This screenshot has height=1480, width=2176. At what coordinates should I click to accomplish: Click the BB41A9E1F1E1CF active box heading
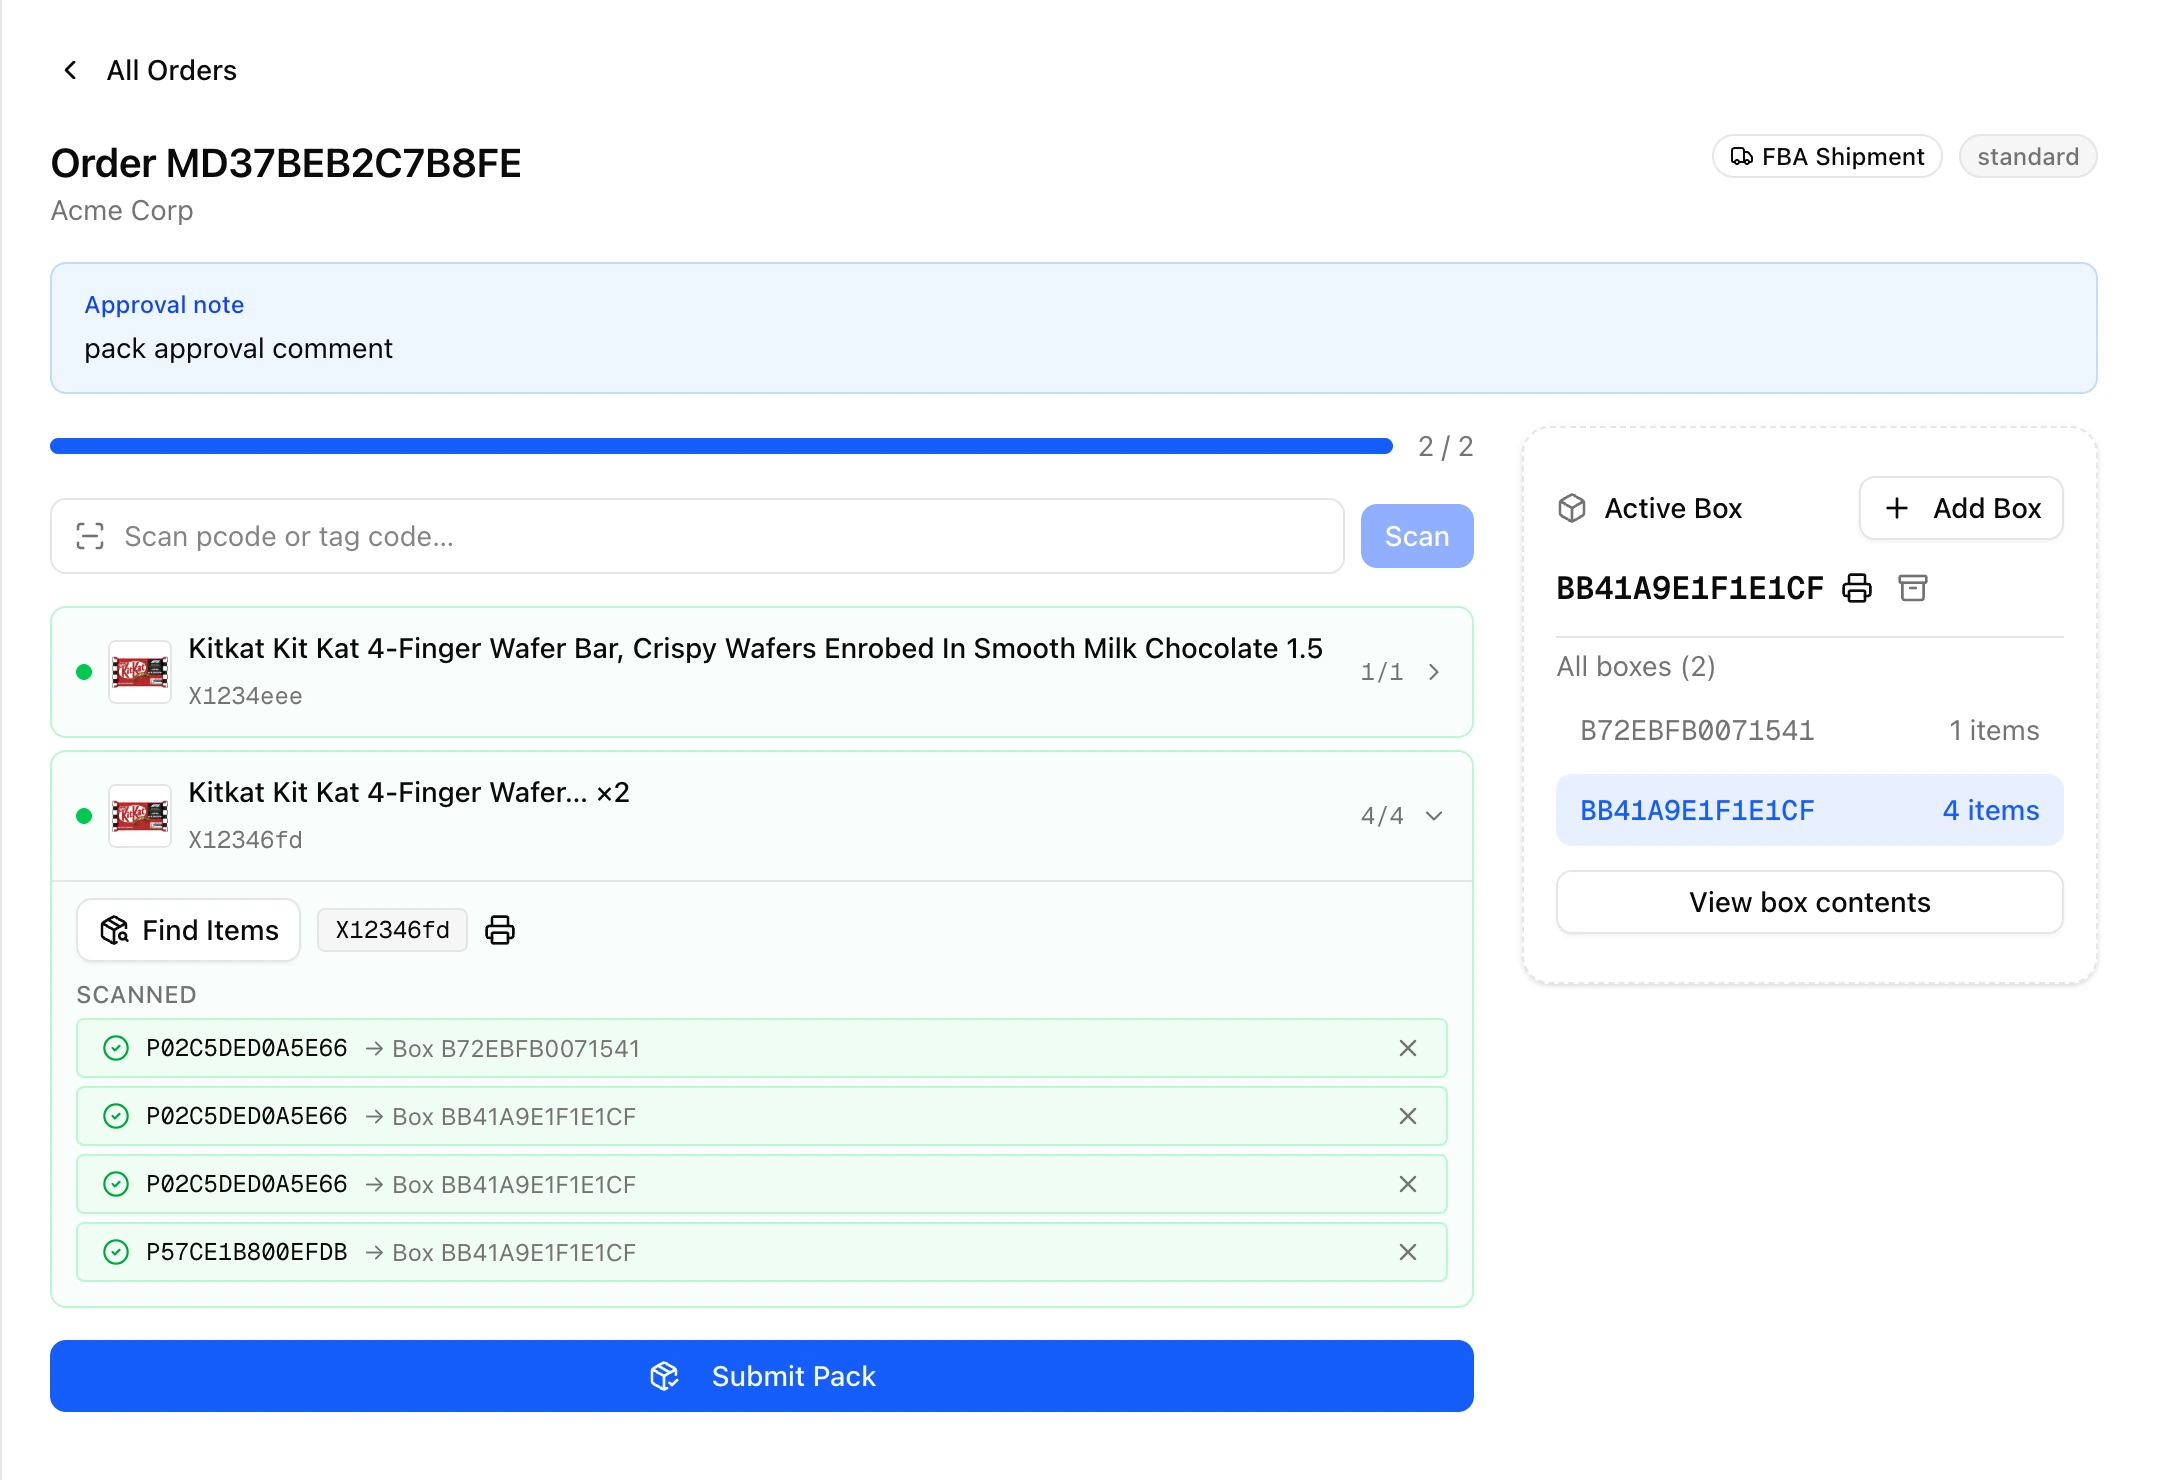[x=1690, y=588]
